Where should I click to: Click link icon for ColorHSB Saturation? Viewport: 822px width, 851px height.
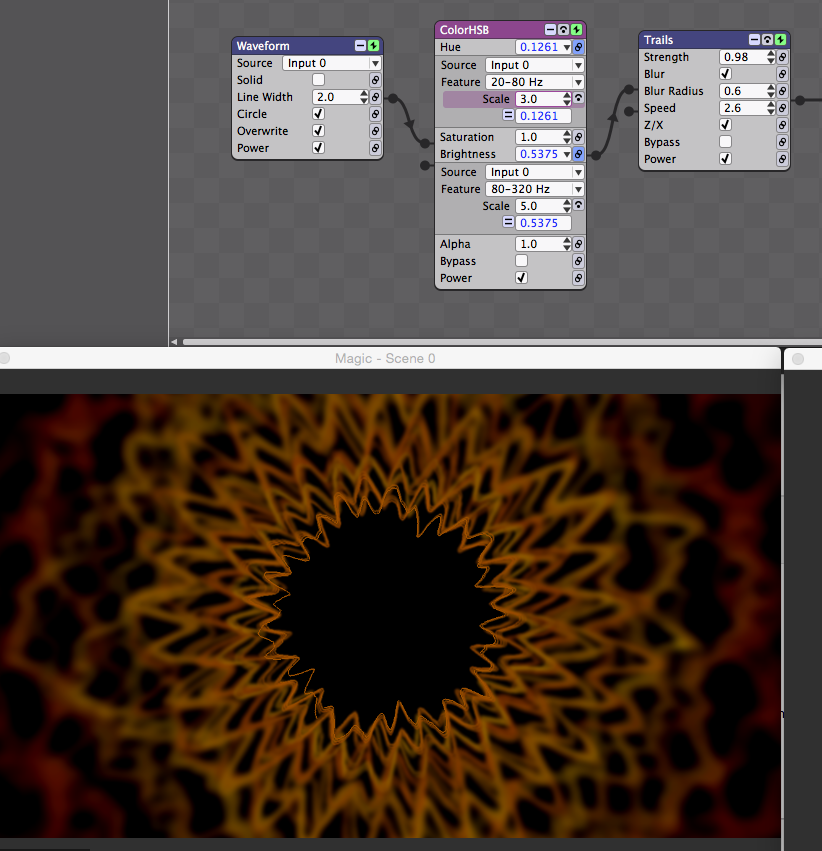[x=578, y=137]
